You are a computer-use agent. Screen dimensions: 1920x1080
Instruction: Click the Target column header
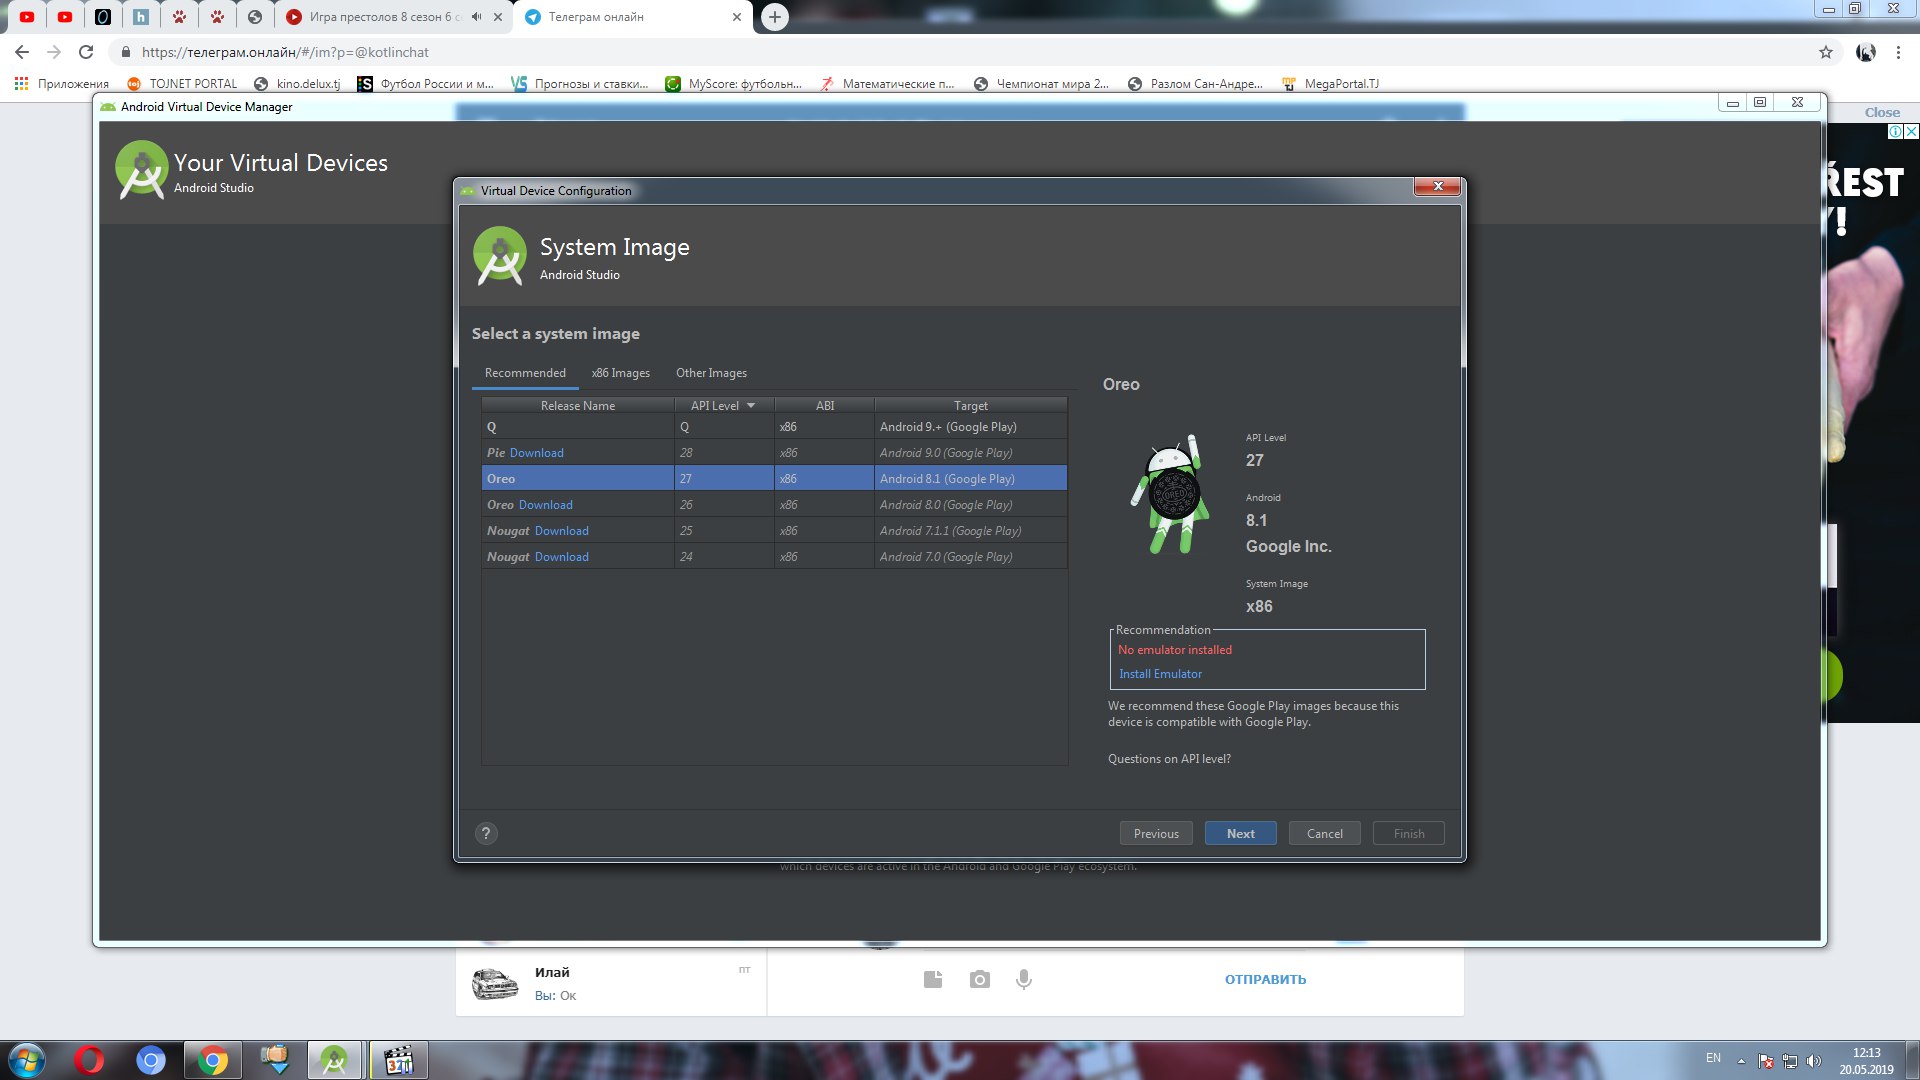pyautogui.click(x=970, y=405)
